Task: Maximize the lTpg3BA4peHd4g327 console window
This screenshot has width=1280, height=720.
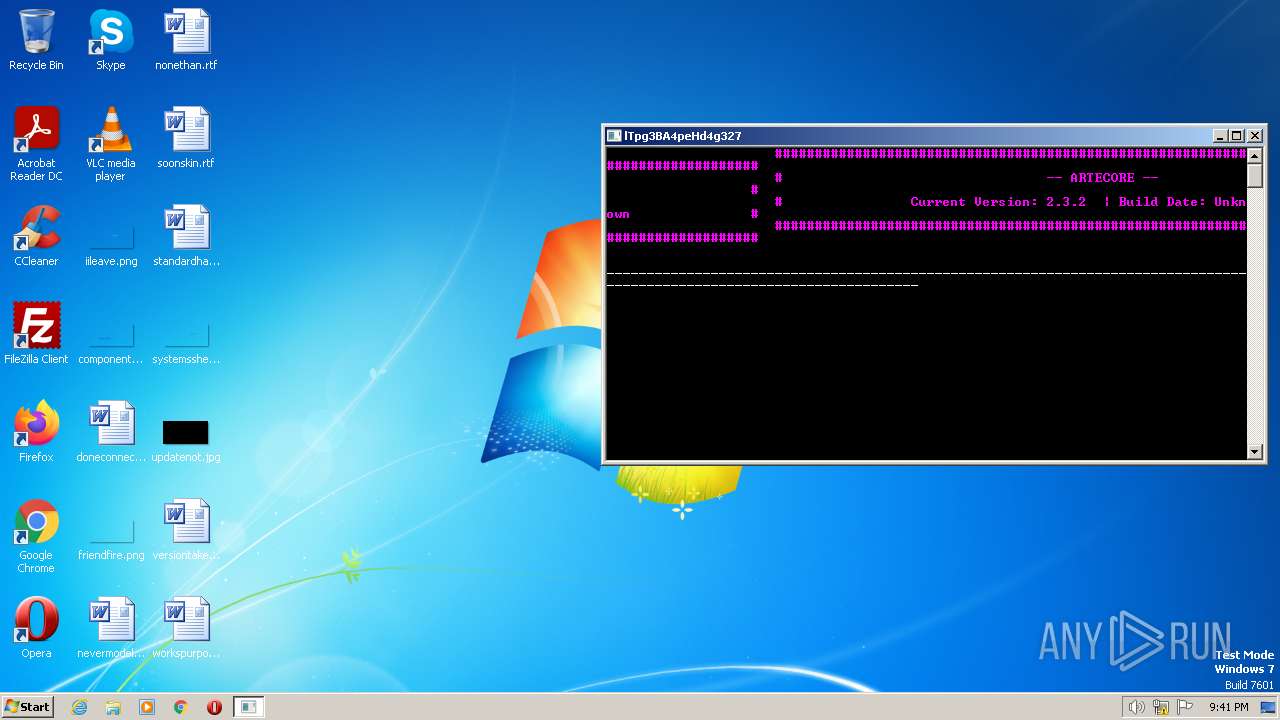Action: coord(1237,136)
